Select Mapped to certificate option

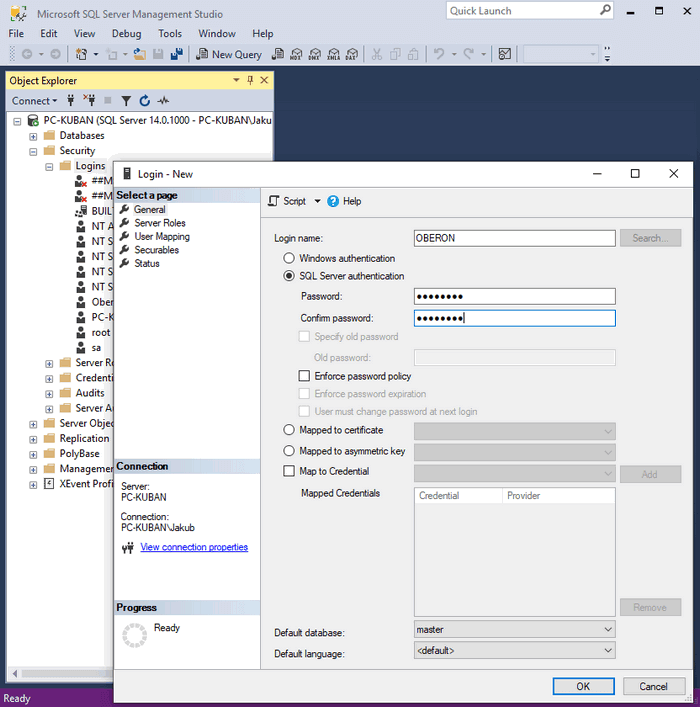pos(290,430)
